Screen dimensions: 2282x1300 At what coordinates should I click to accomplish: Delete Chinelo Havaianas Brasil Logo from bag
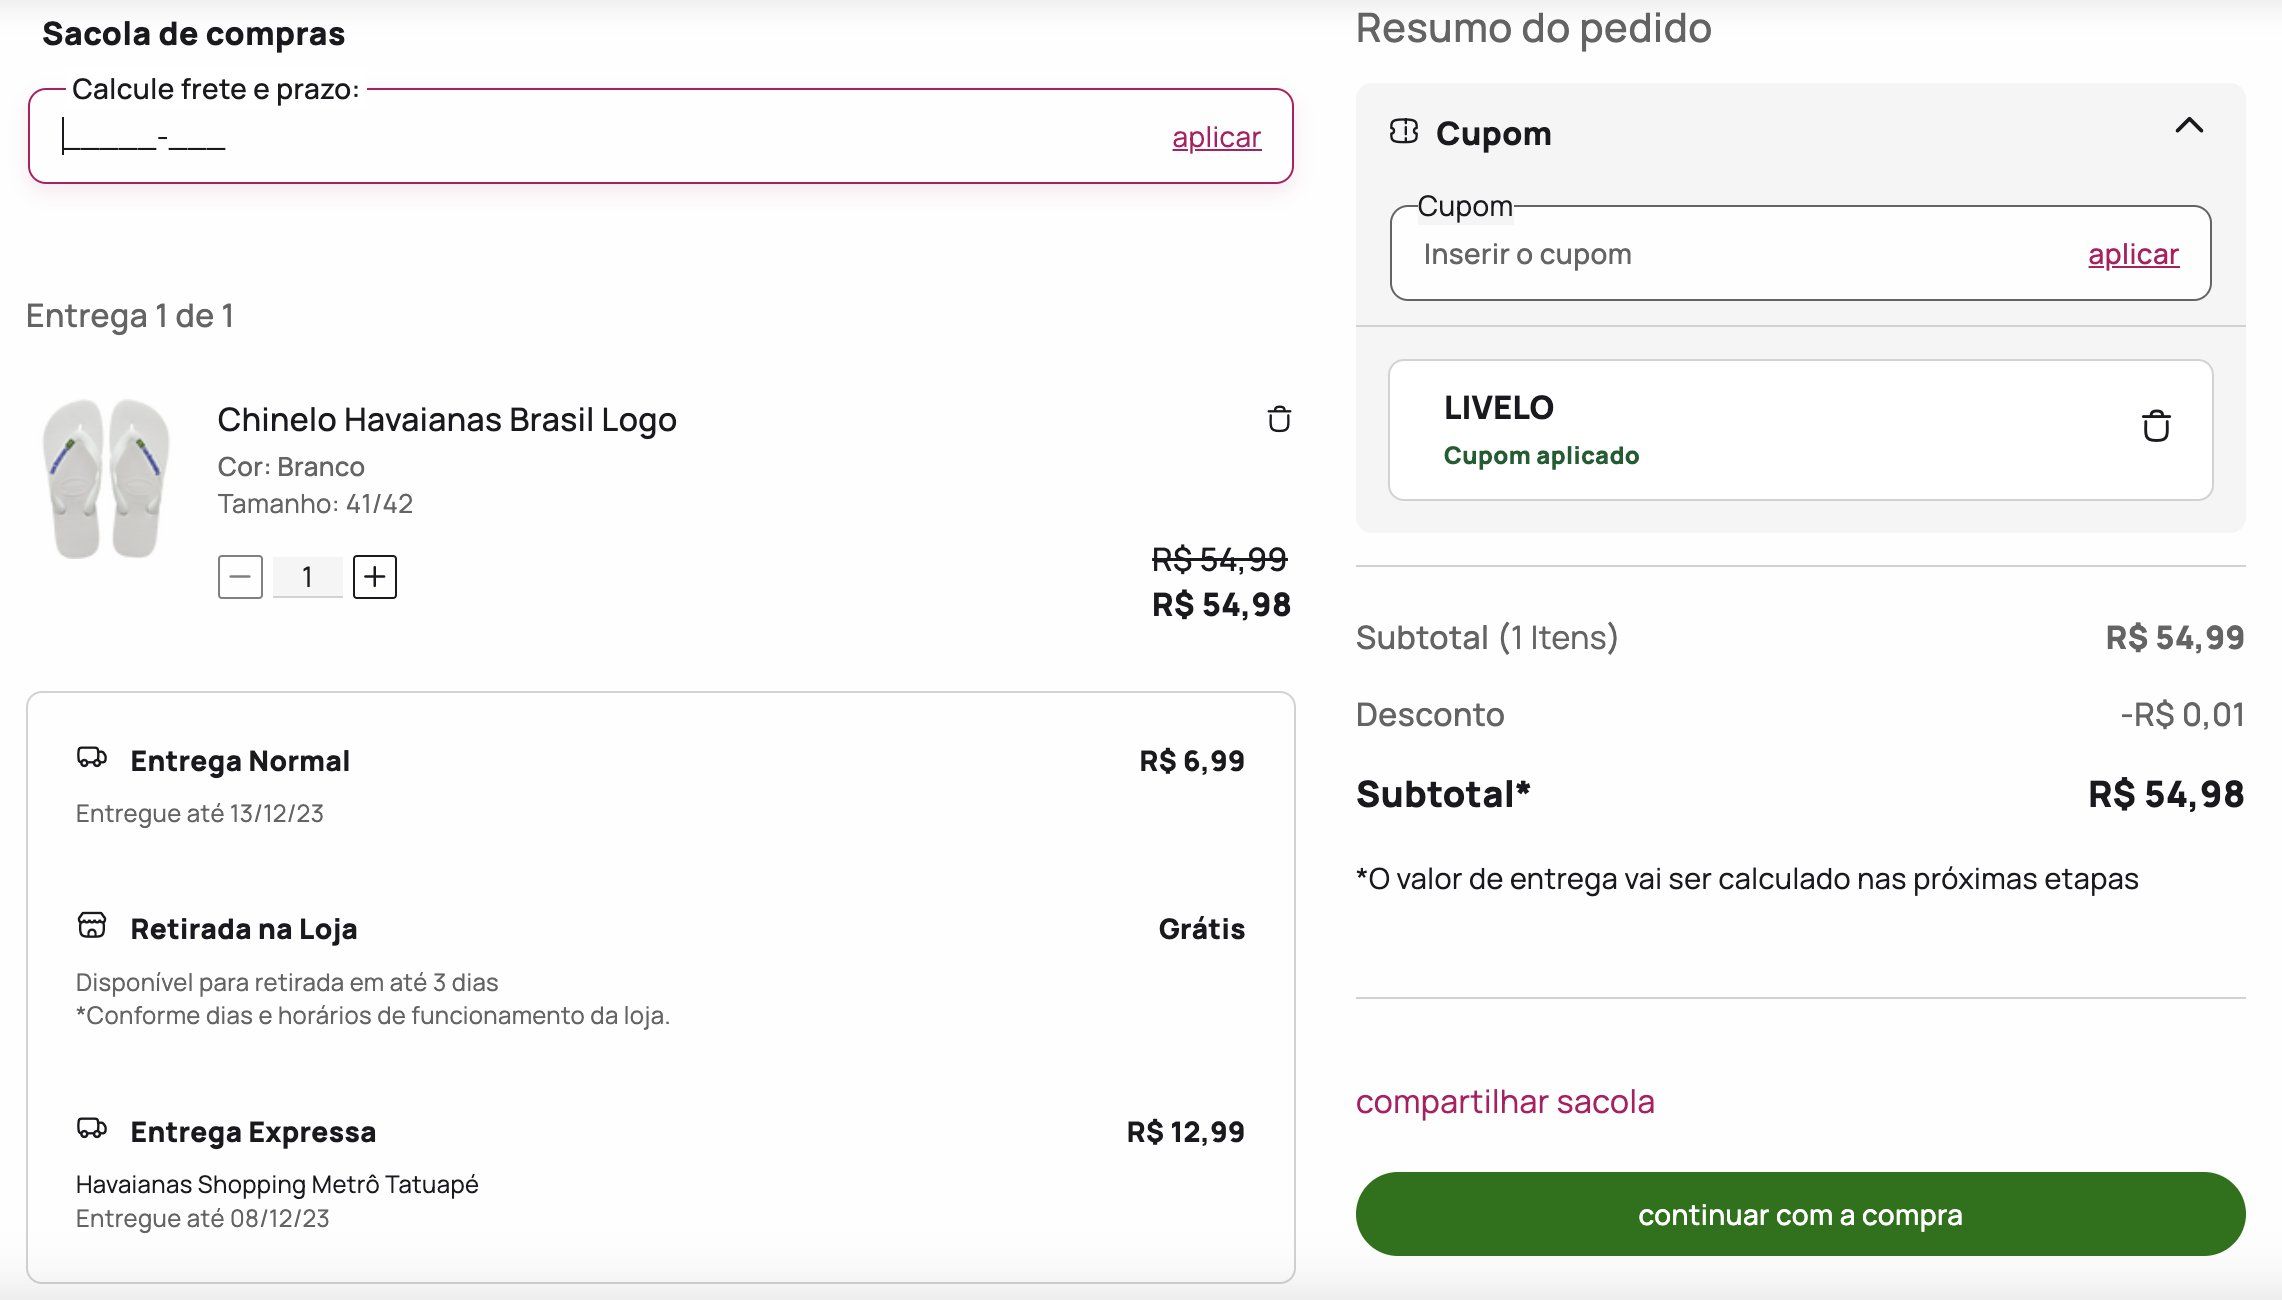point(1279,419)
